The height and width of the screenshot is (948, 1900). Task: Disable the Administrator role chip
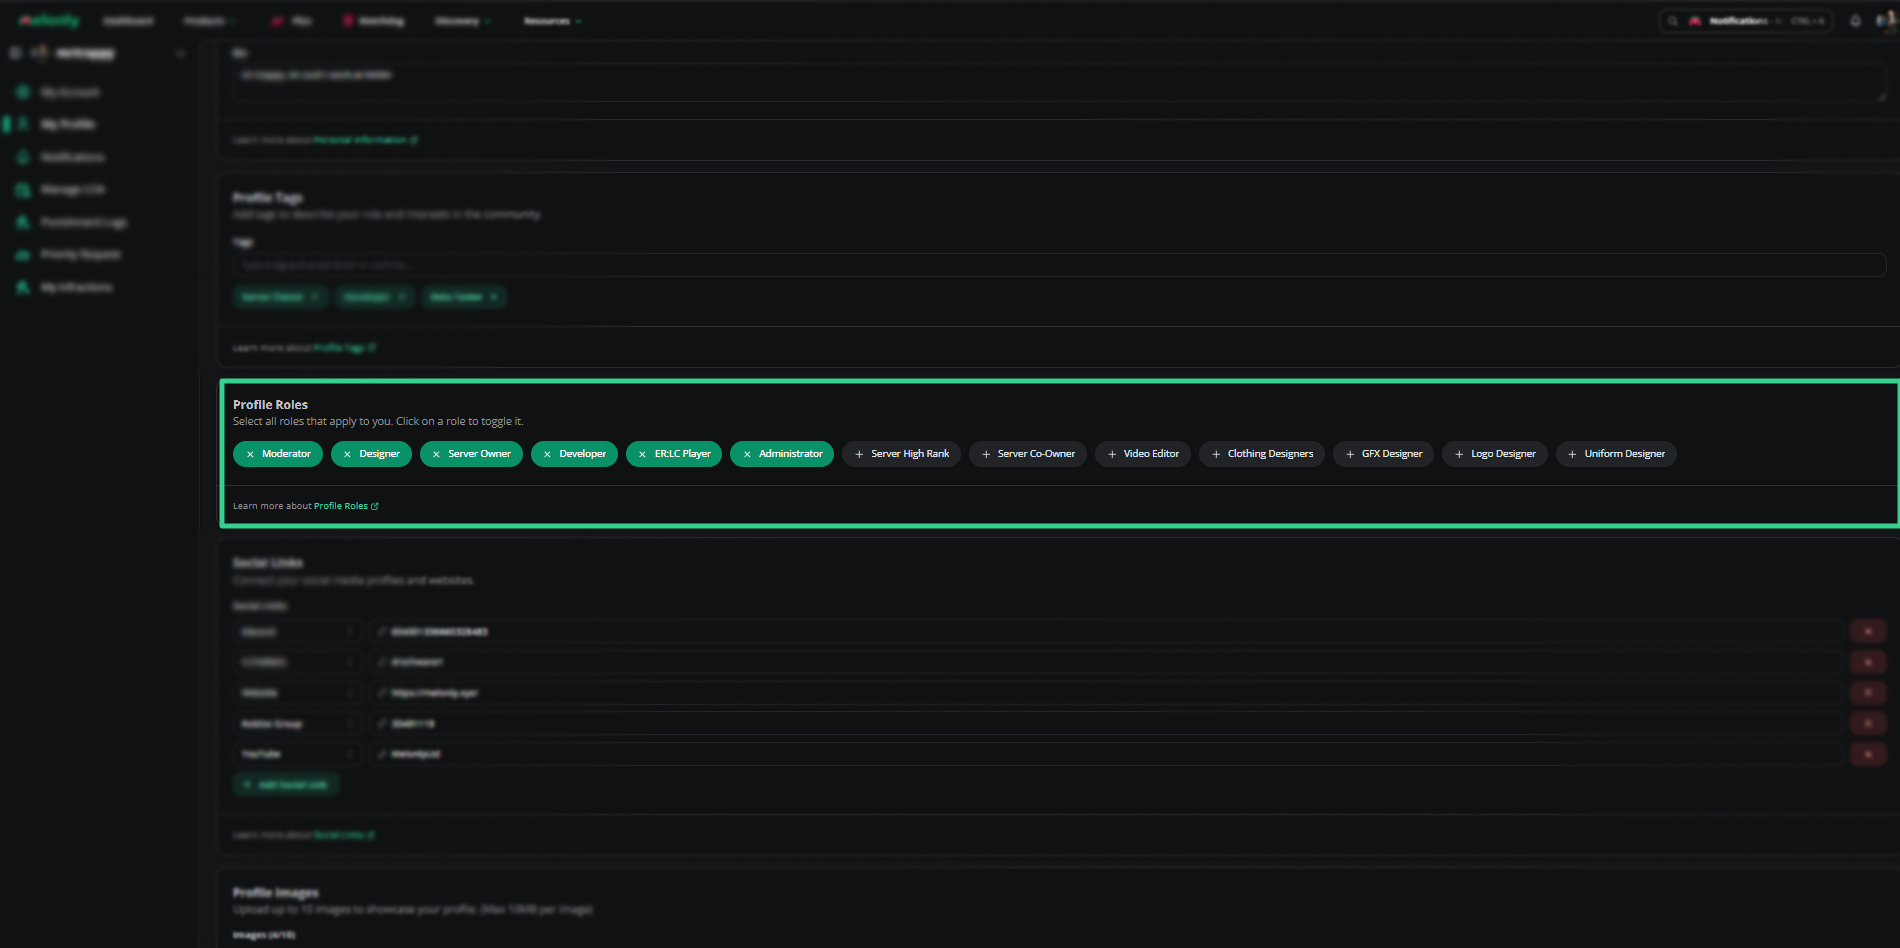pyautogui.click(x=782, y=454)
